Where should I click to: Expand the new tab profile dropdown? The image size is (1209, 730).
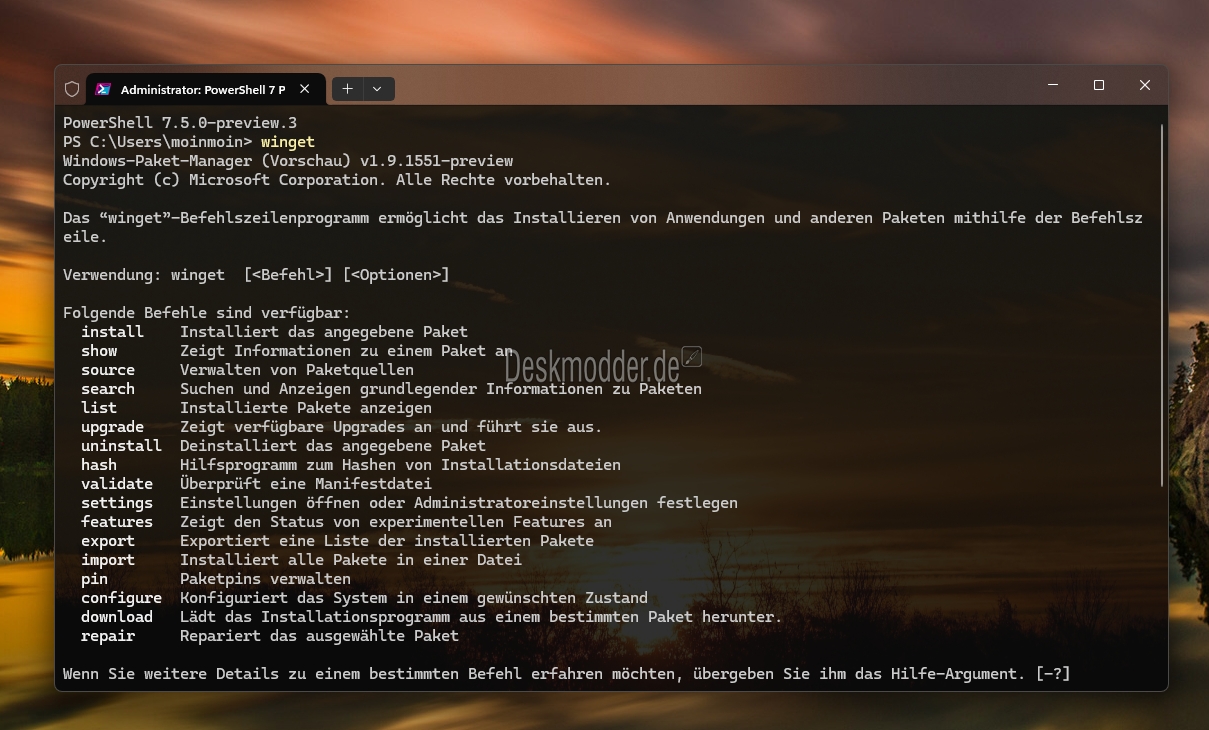[x=377, y=89]
